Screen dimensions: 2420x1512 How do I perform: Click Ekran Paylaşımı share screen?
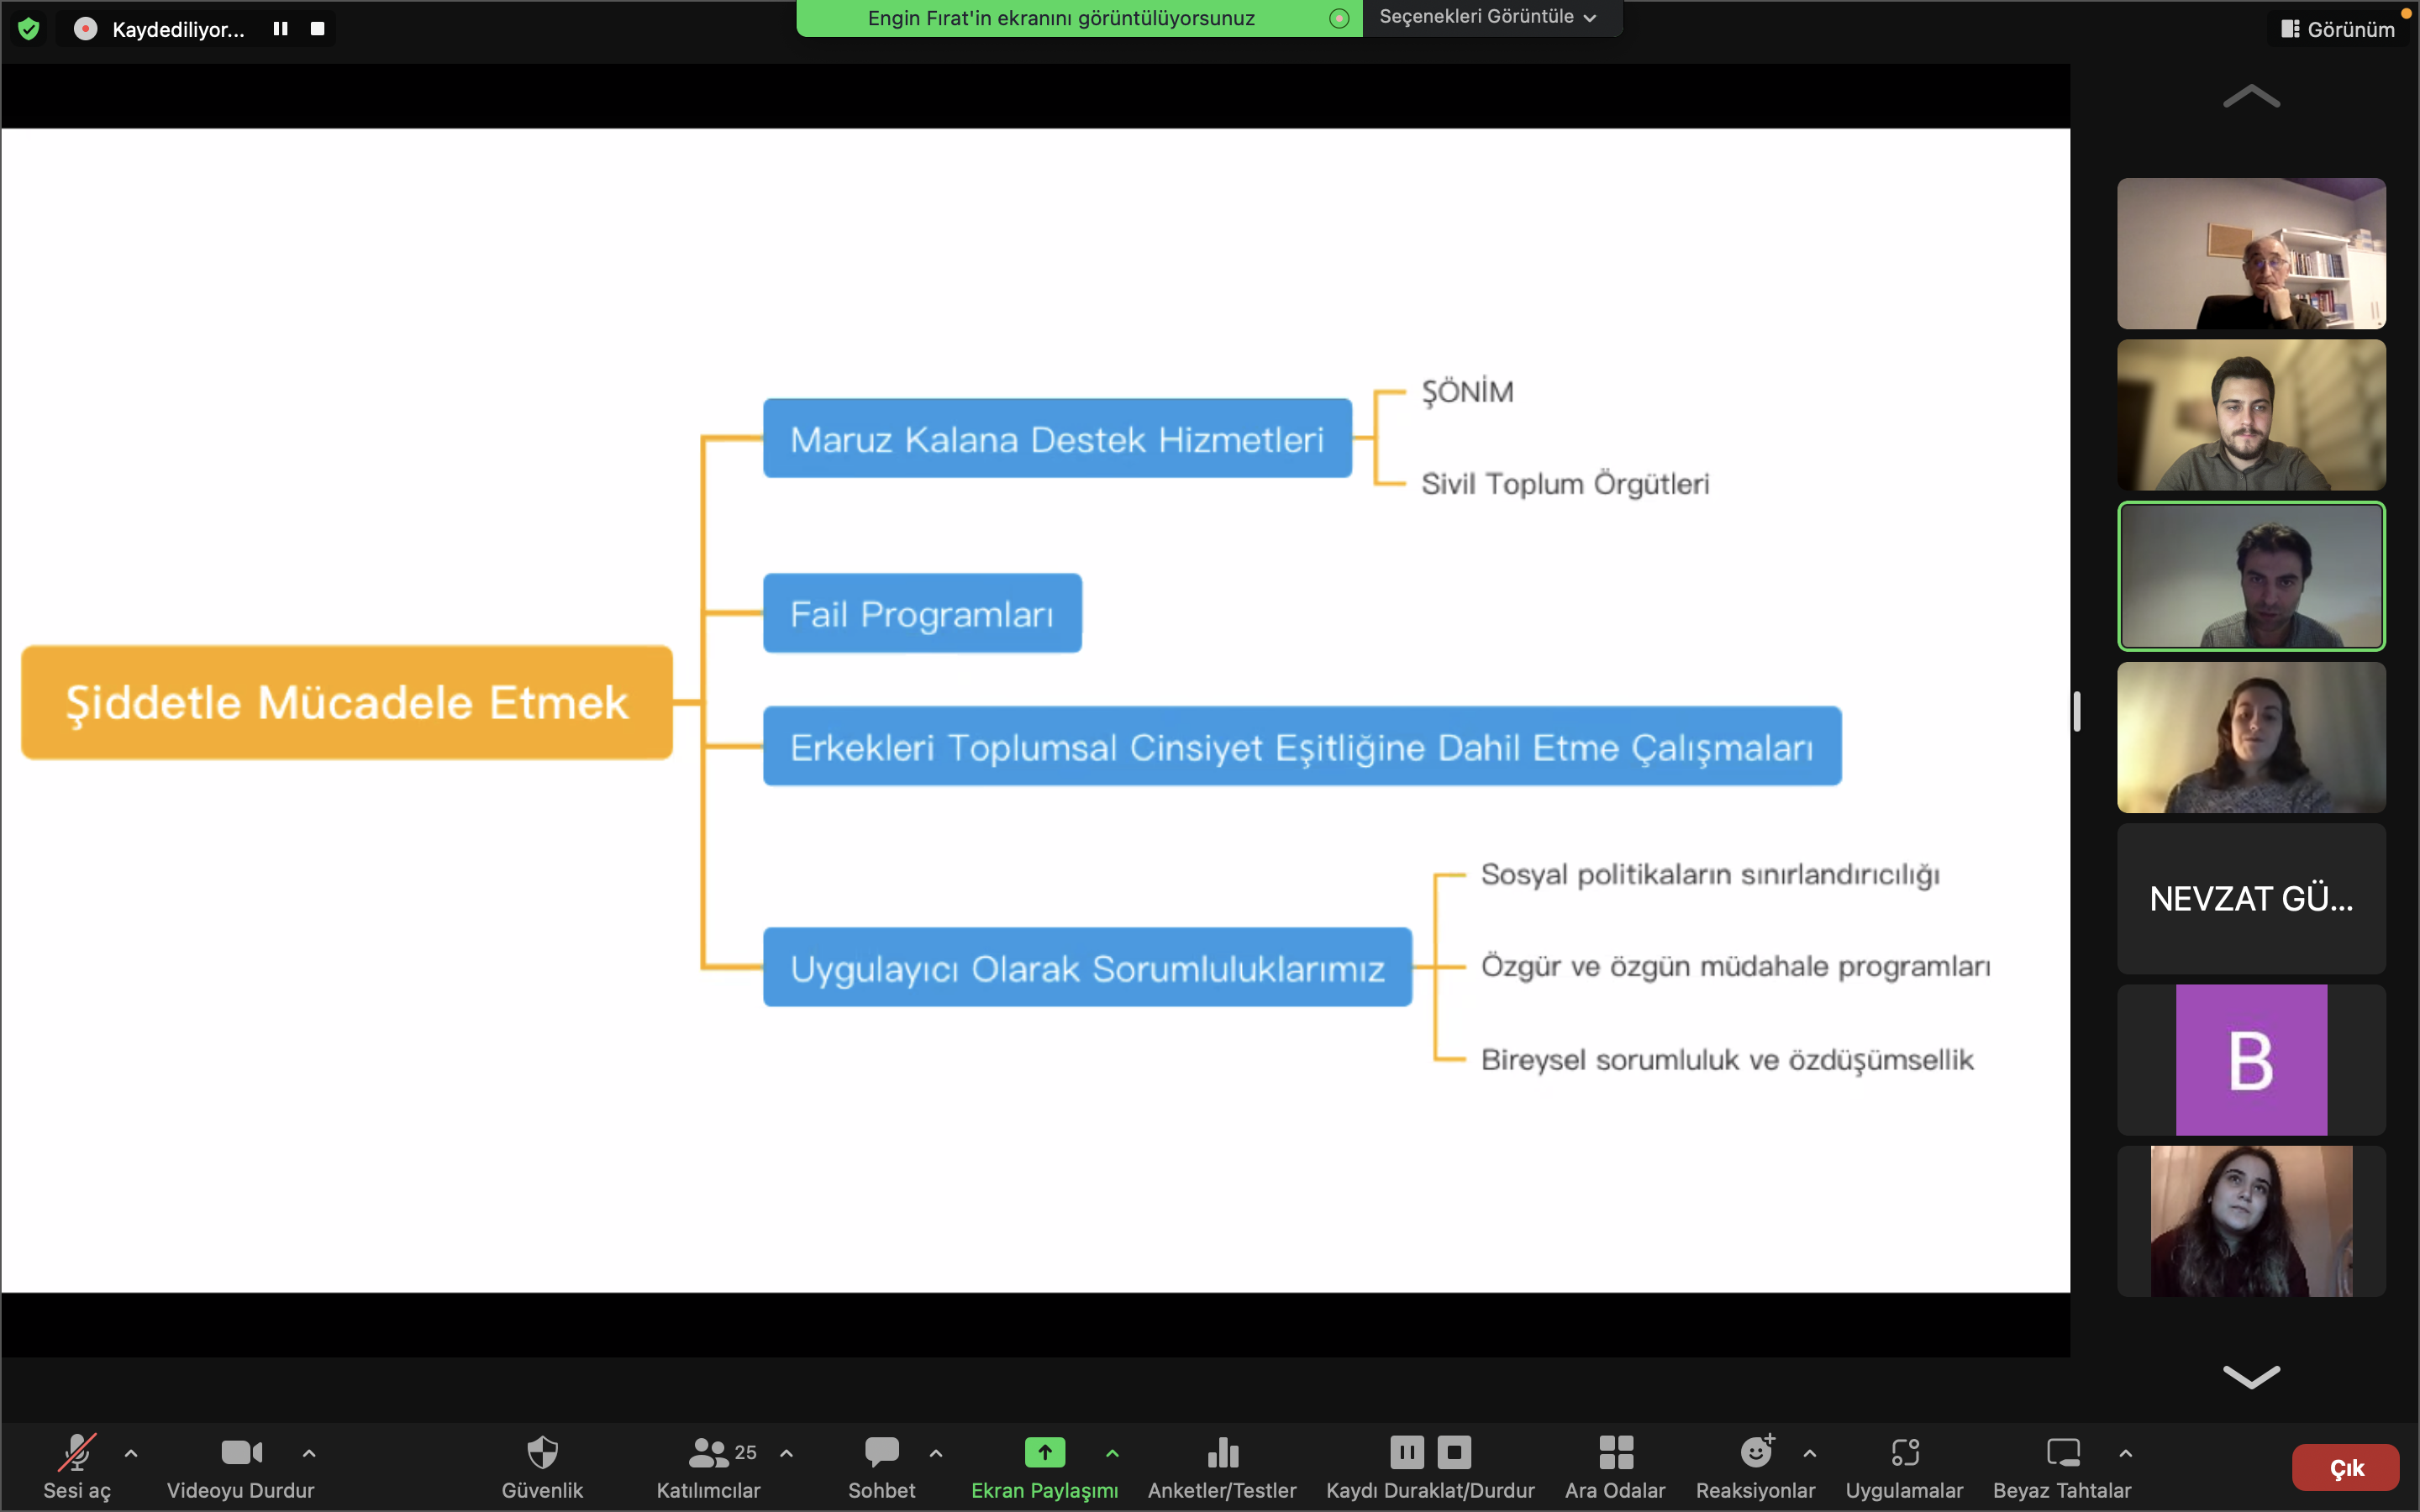[x=1044, y=1453]
